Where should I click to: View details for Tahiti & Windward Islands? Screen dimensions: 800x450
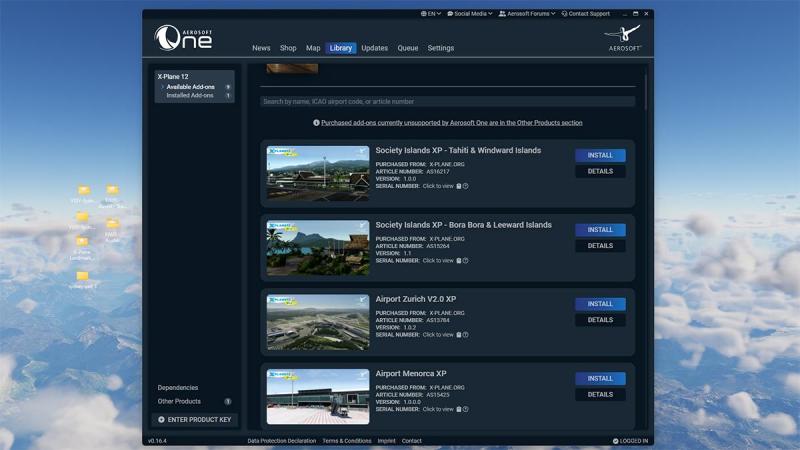600,171
